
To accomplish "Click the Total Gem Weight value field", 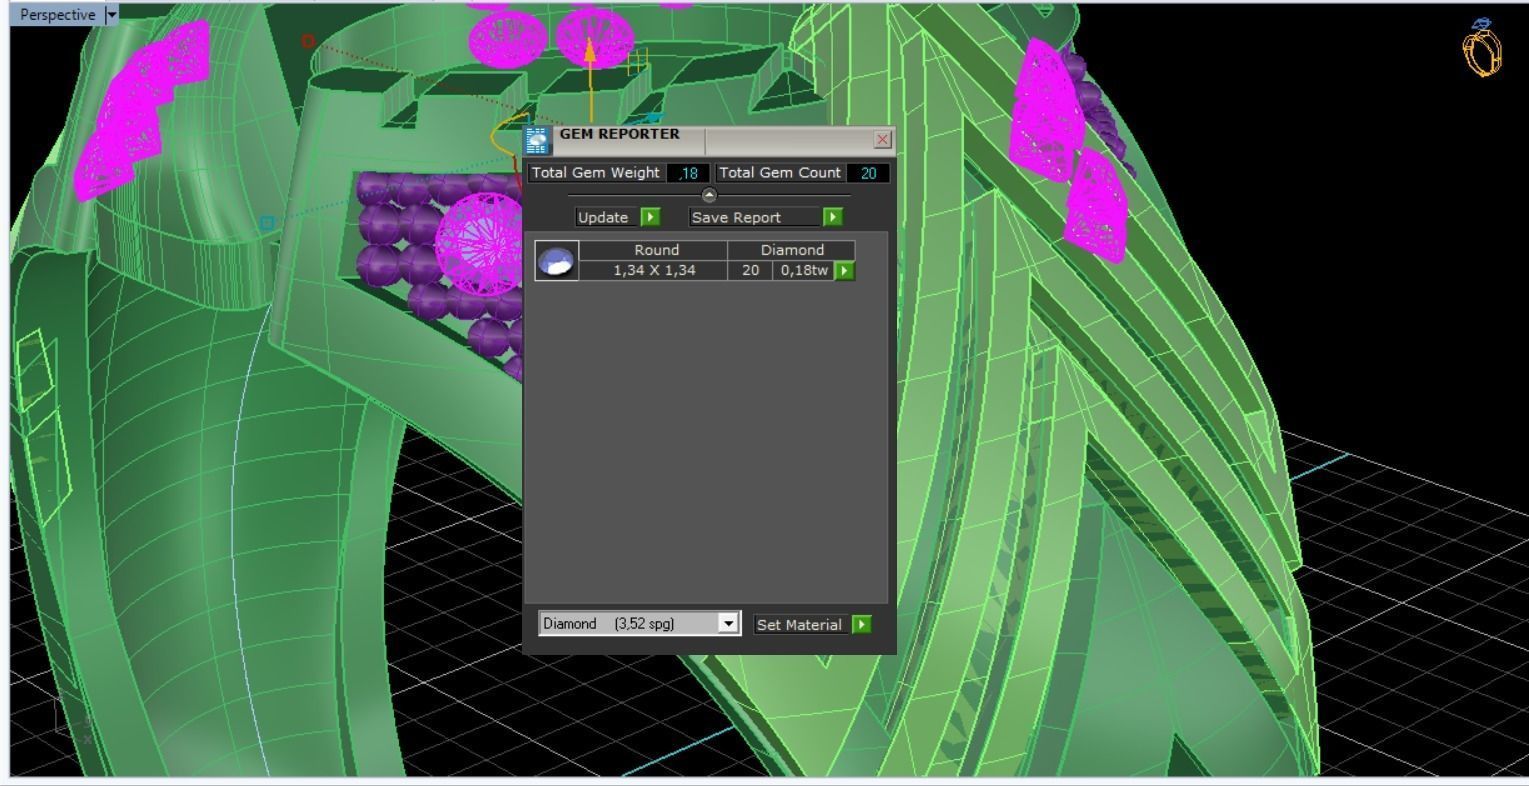I will coord(688,173).
